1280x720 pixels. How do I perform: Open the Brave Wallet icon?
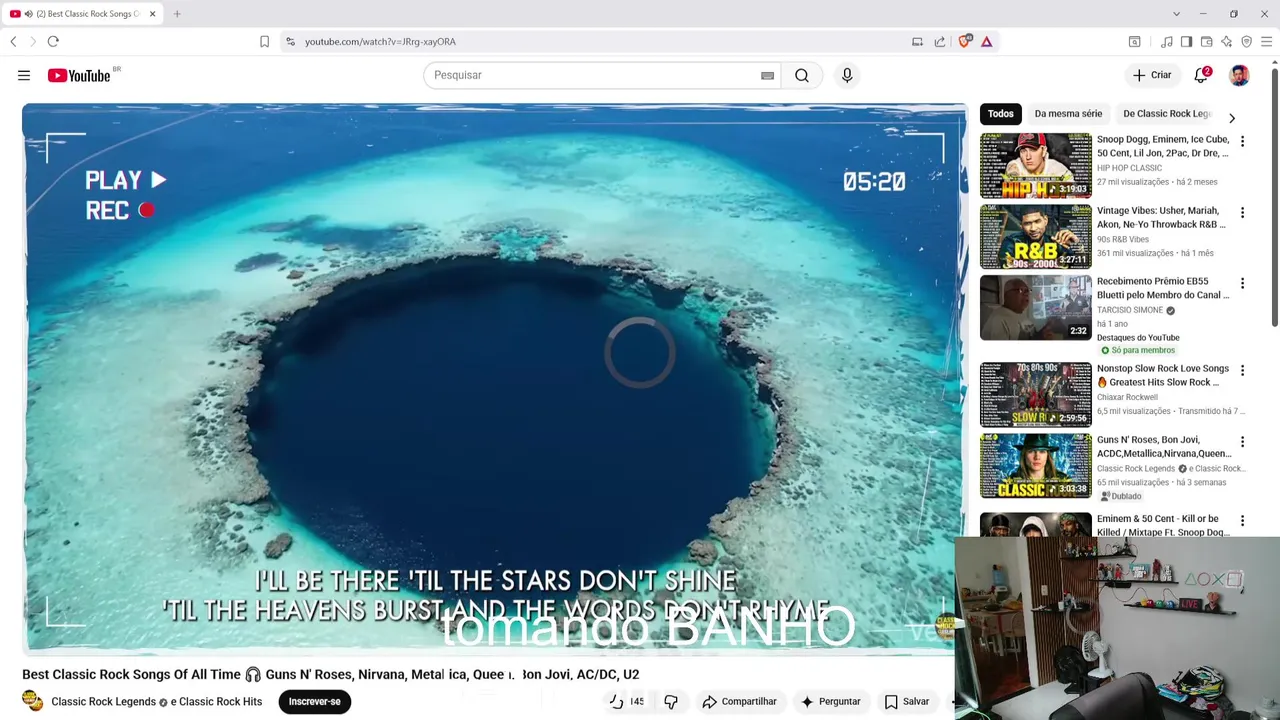1207,42
